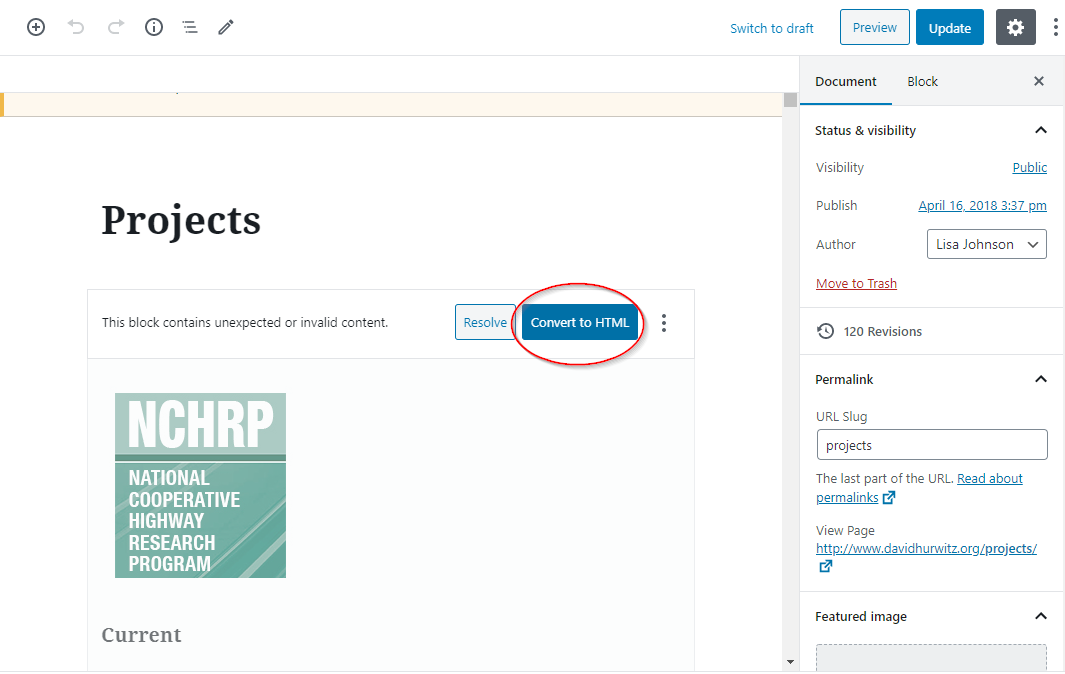Viewport: 1065px width, 674px height.
Task: Collapse the Status & visibility panel
Action: point(1041,130)
